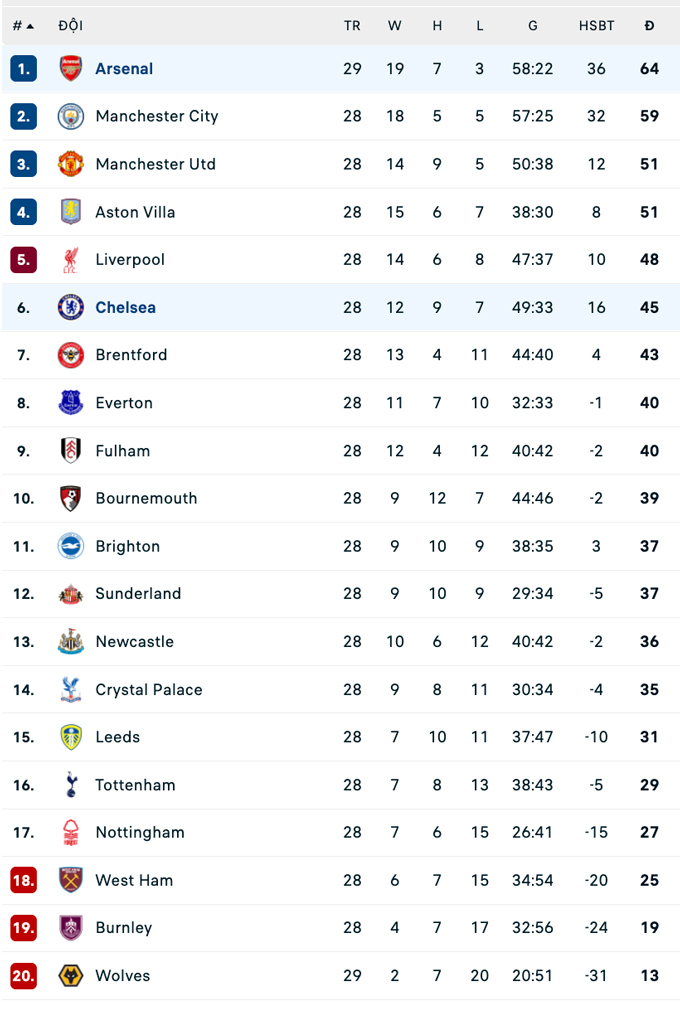
Task: Click the Newcastle club crest icon
Action: coord(71,642)
